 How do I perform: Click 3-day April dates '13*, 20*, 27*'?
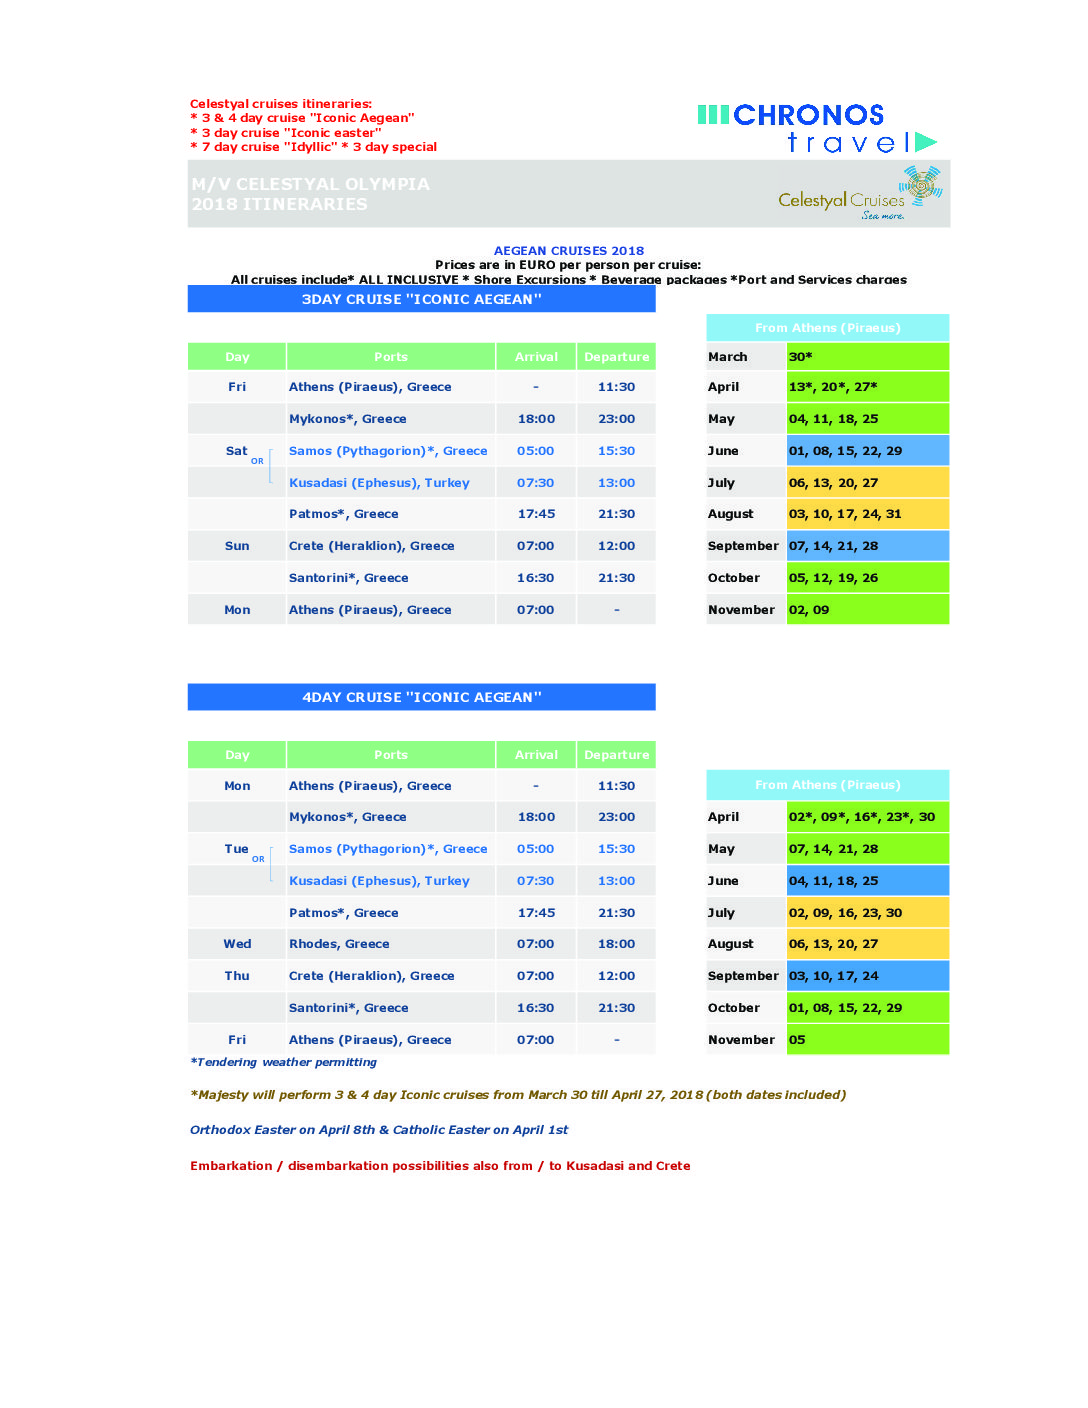[x=868, y=387]
